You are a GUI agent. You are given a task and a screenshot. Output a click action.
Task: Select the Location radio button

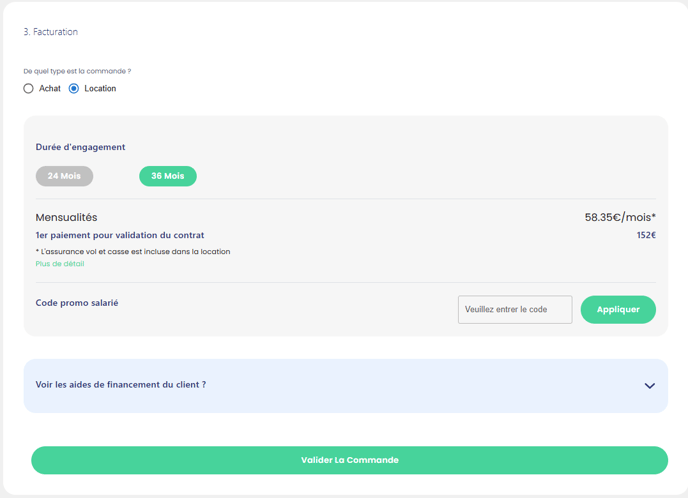click(x=74, y=89)
